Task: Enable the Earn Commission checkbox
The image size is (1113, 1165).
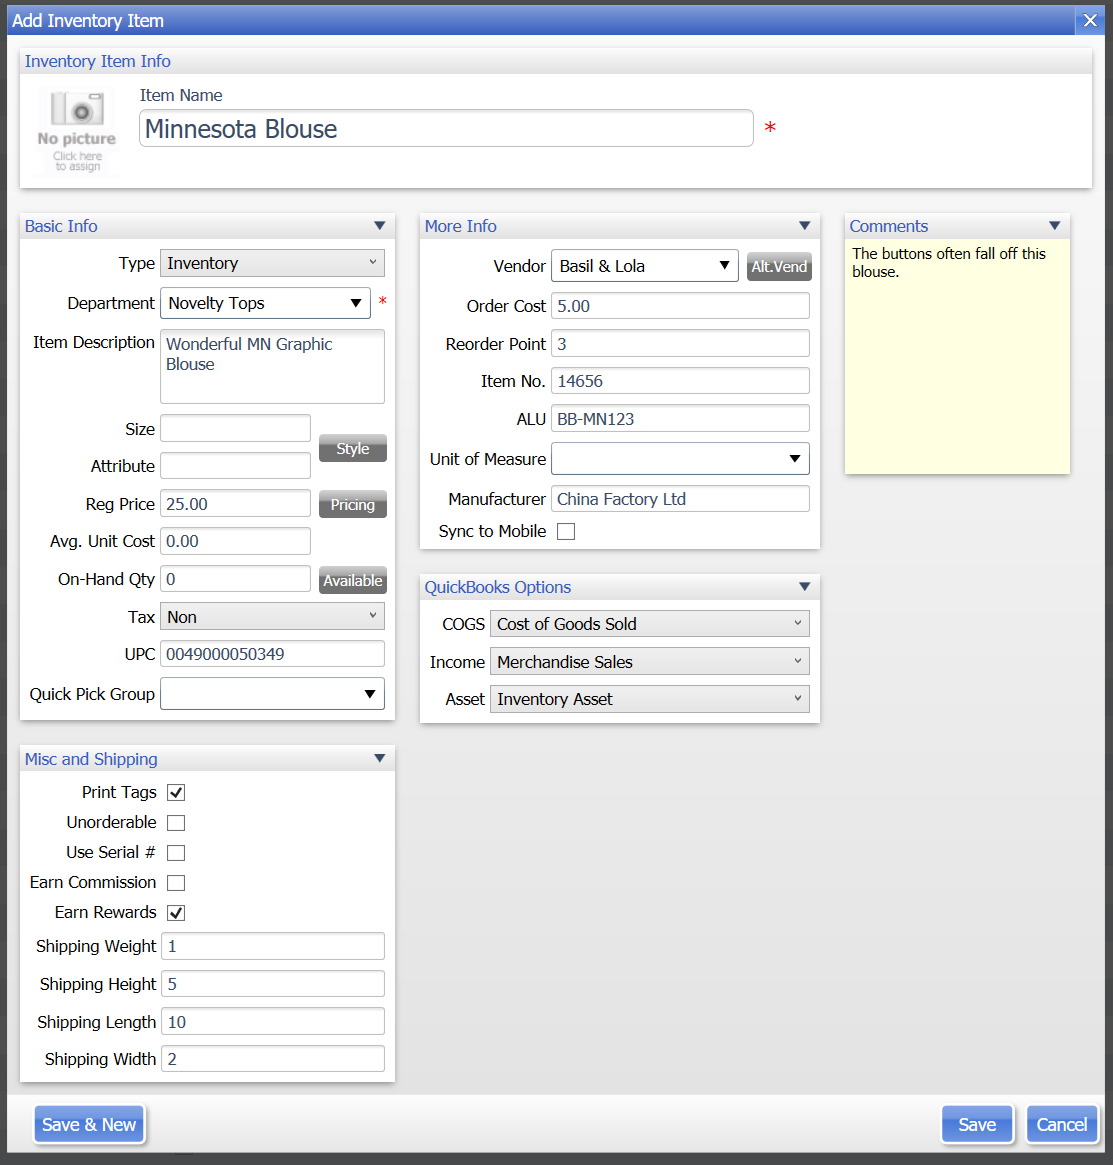Action: pyautogui.click(x=176, y=883)
